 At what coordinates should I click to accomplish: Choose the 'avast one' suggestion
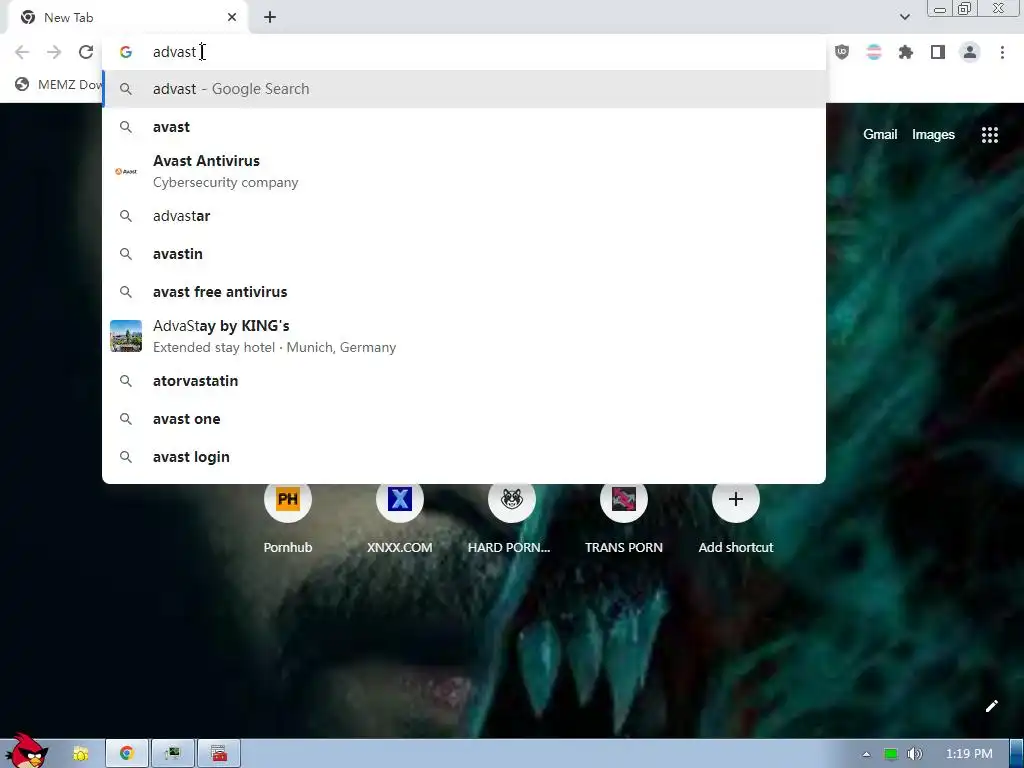[x=464, y=419]
